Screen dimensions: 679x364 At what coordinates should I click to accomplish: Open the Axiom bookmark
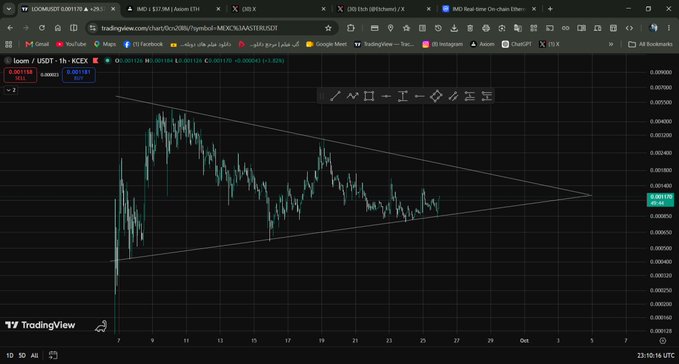tap(482, 44)
